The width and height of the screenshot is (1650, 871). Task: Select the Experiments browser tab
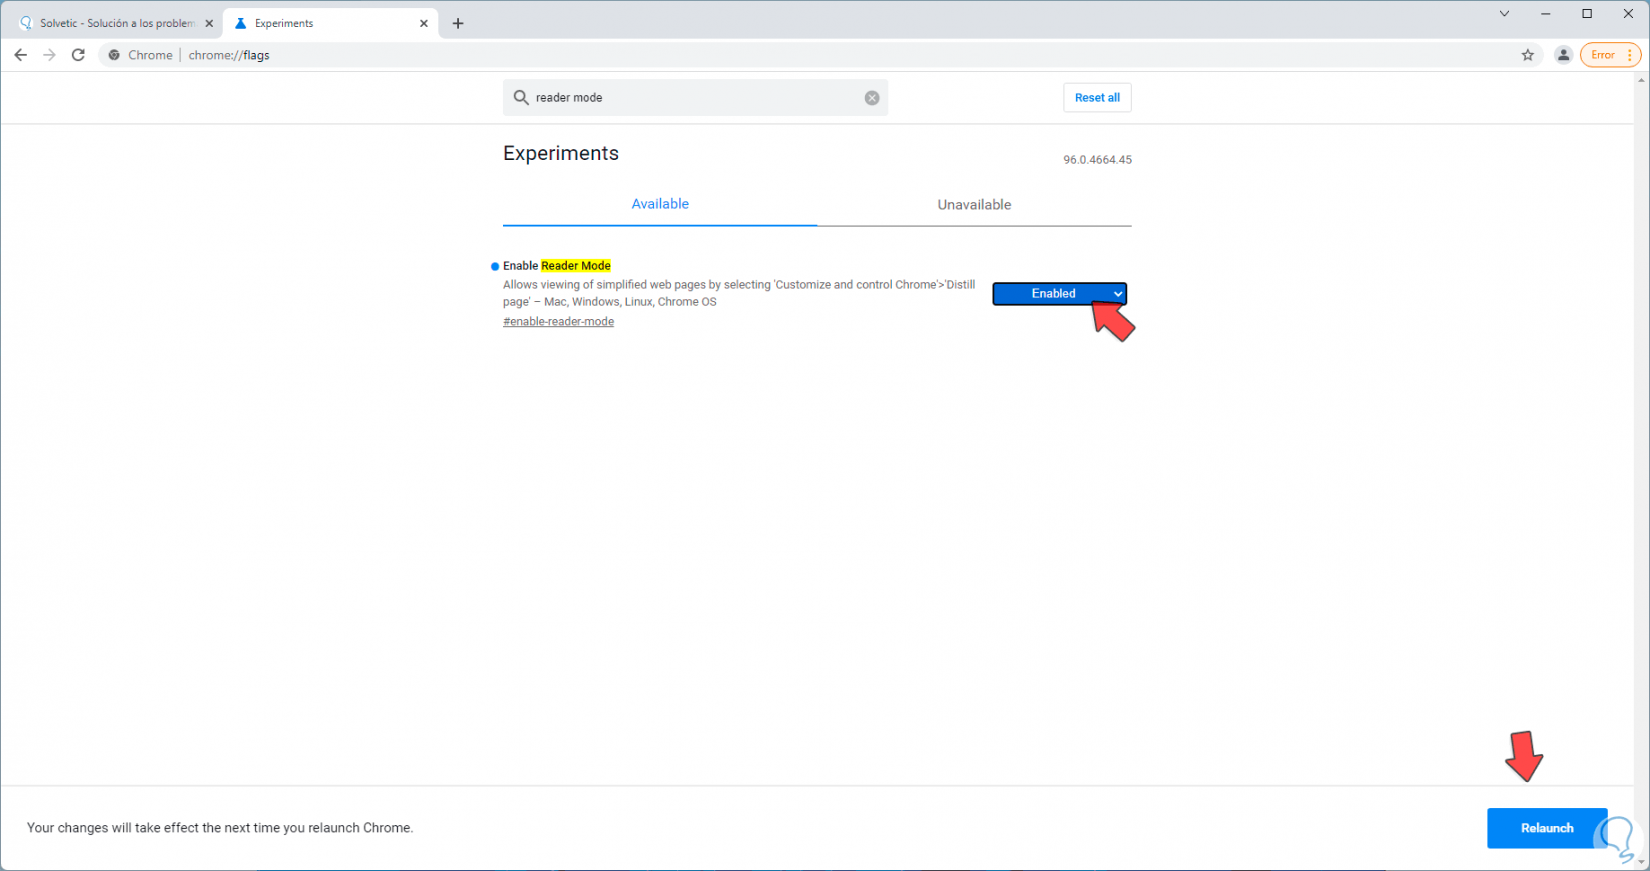pyautogui.click(x=330, y=23)
